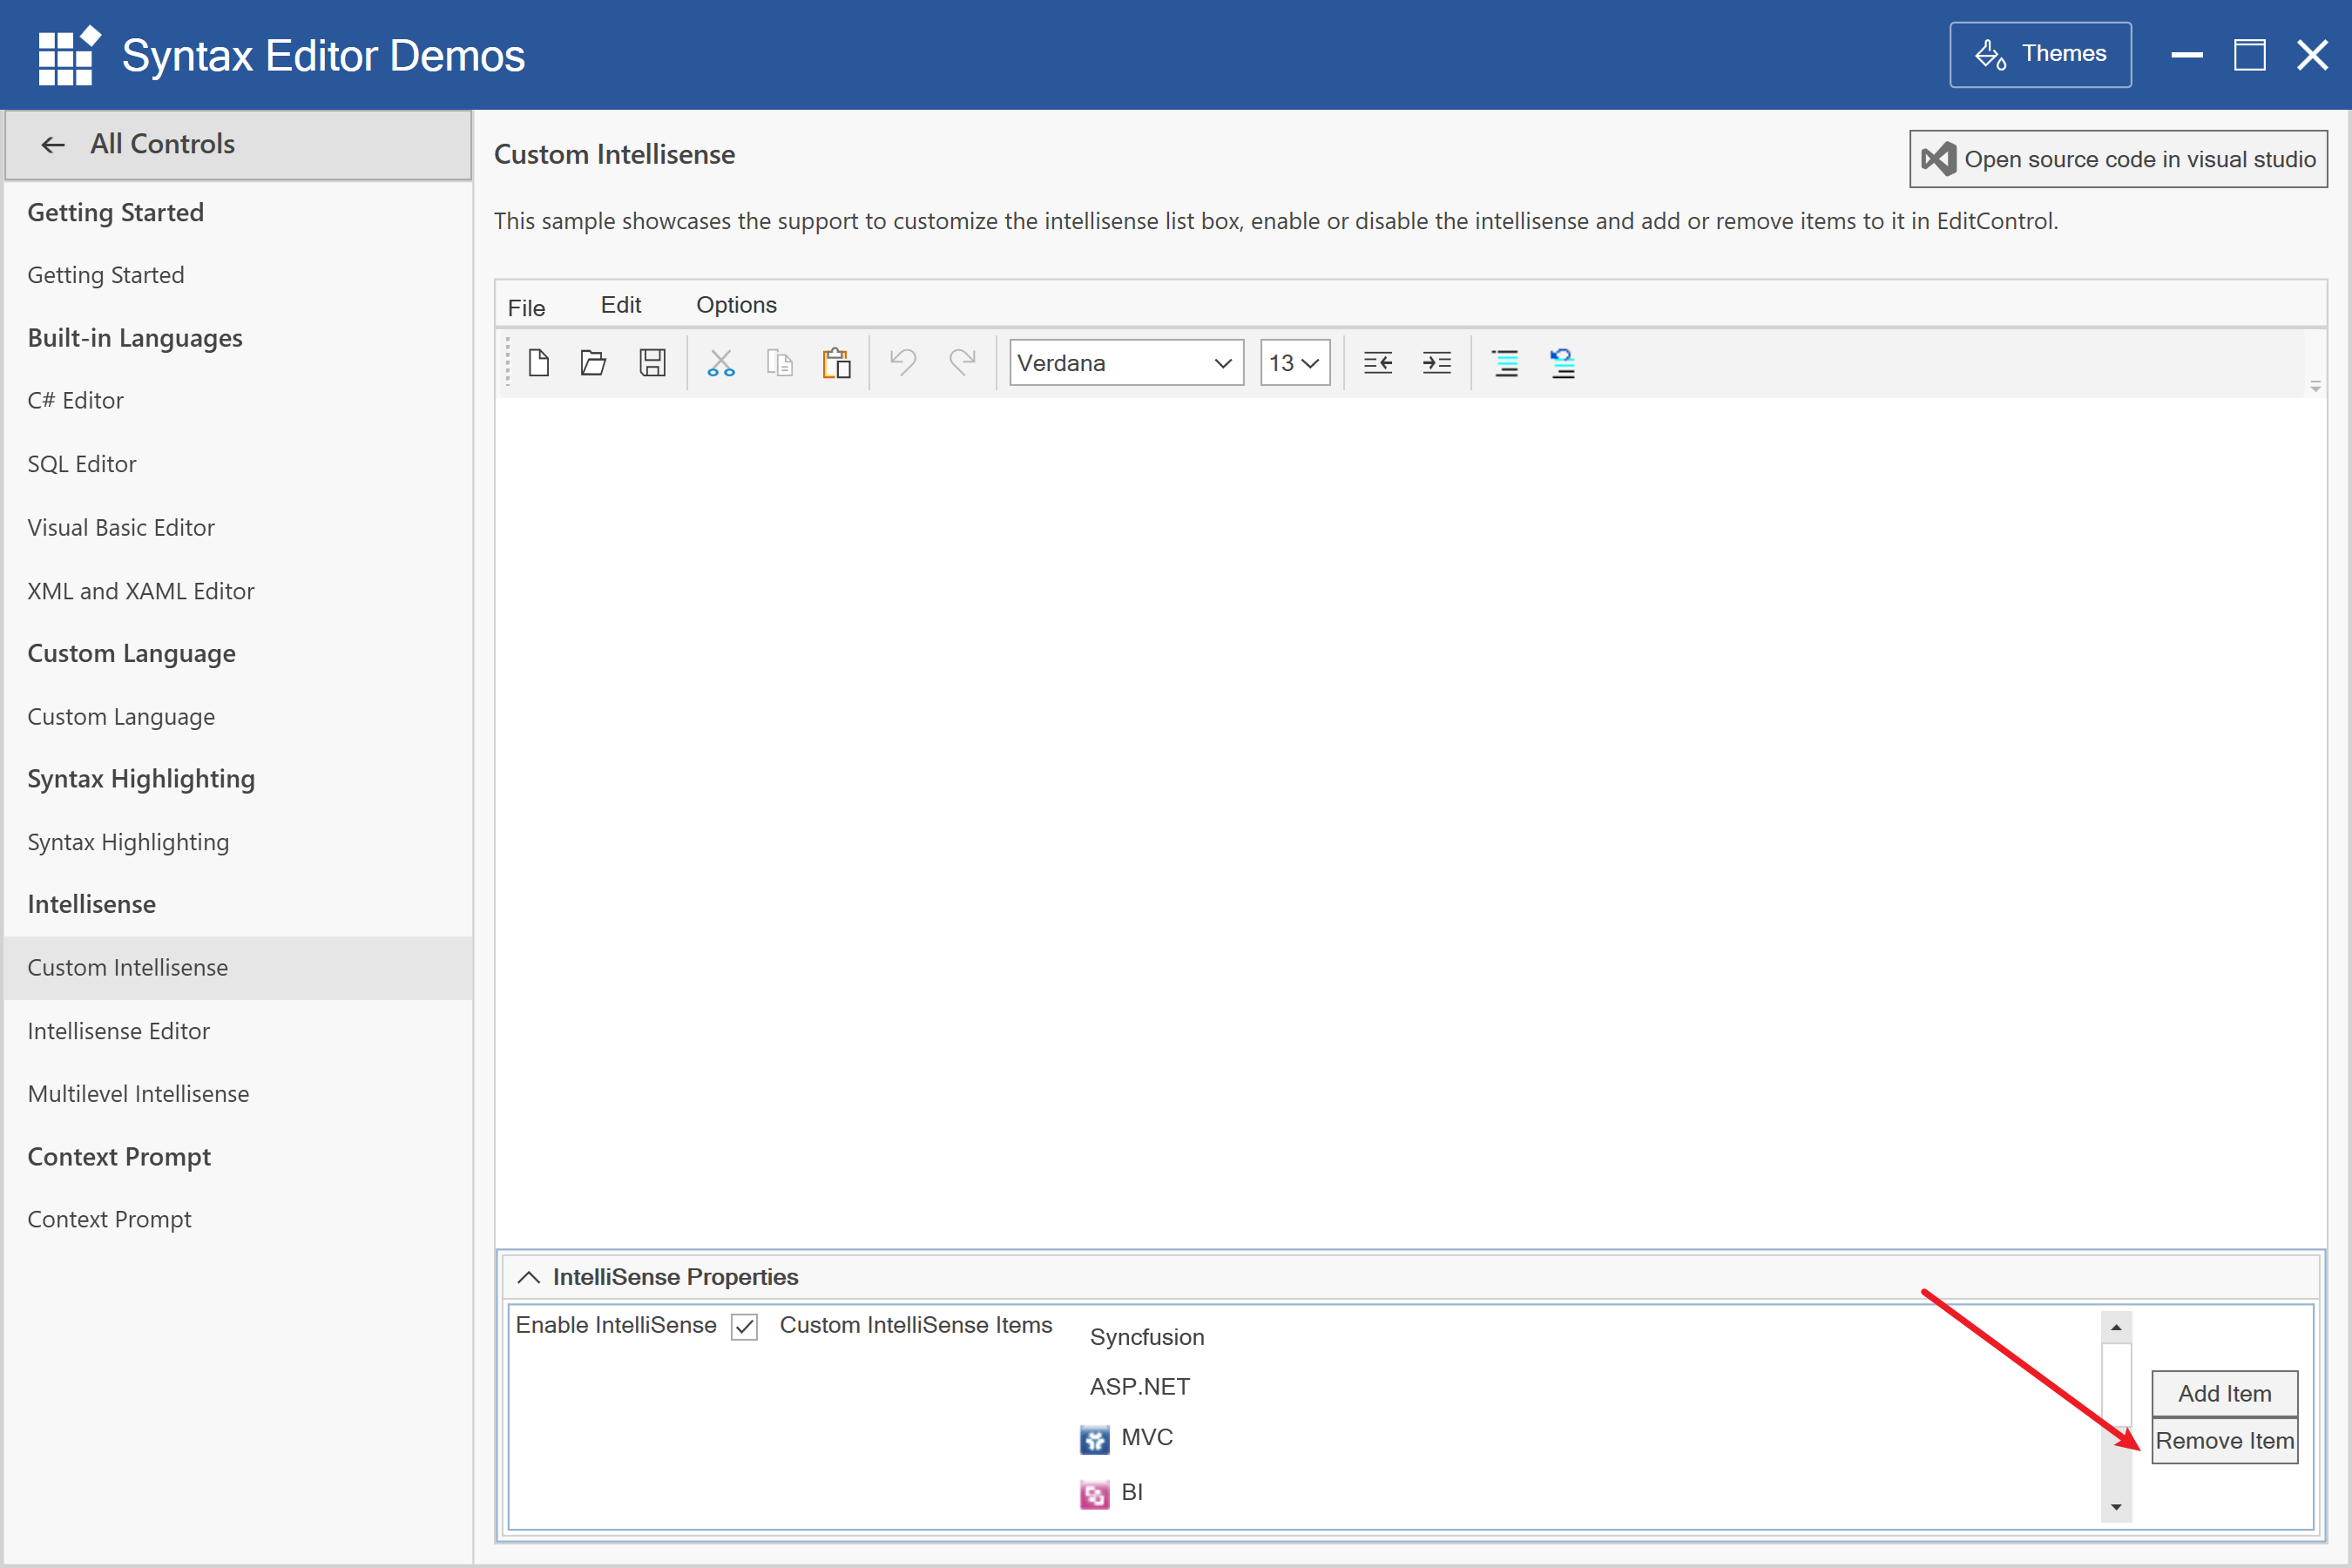This screenshot has width=2352, height=1568.
Task: Click the uncomment lines toolbar icon
Action: tap(1563, 363)
